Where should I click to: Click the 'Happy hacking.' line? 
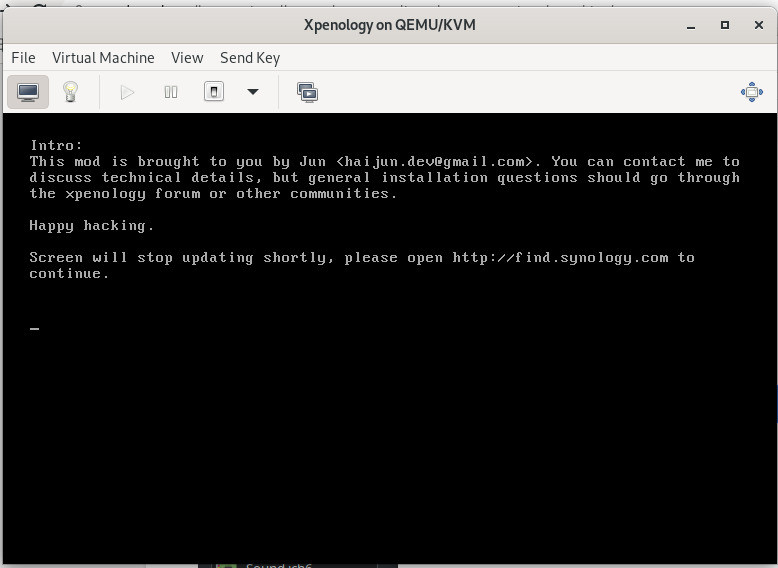click(92, 226)
